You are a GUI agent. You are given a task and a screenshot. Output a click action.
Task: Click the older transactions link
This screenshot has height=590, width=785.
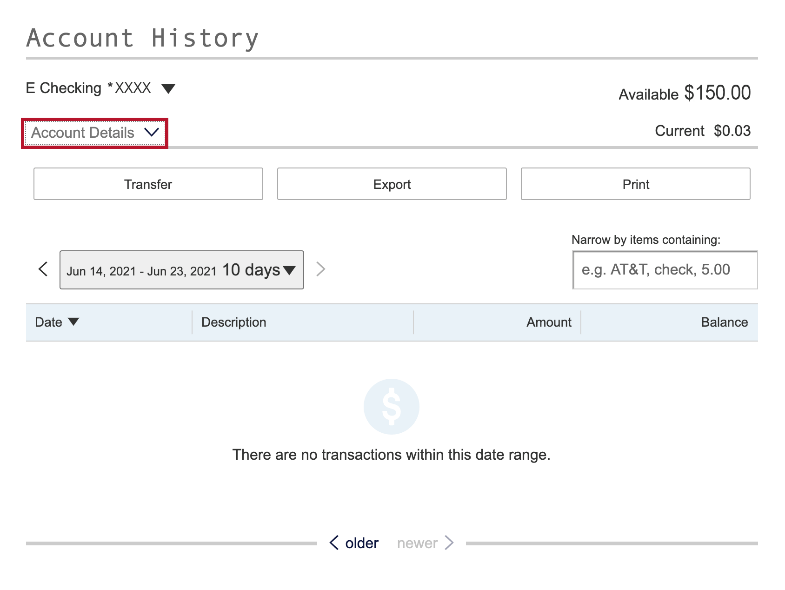354,543
